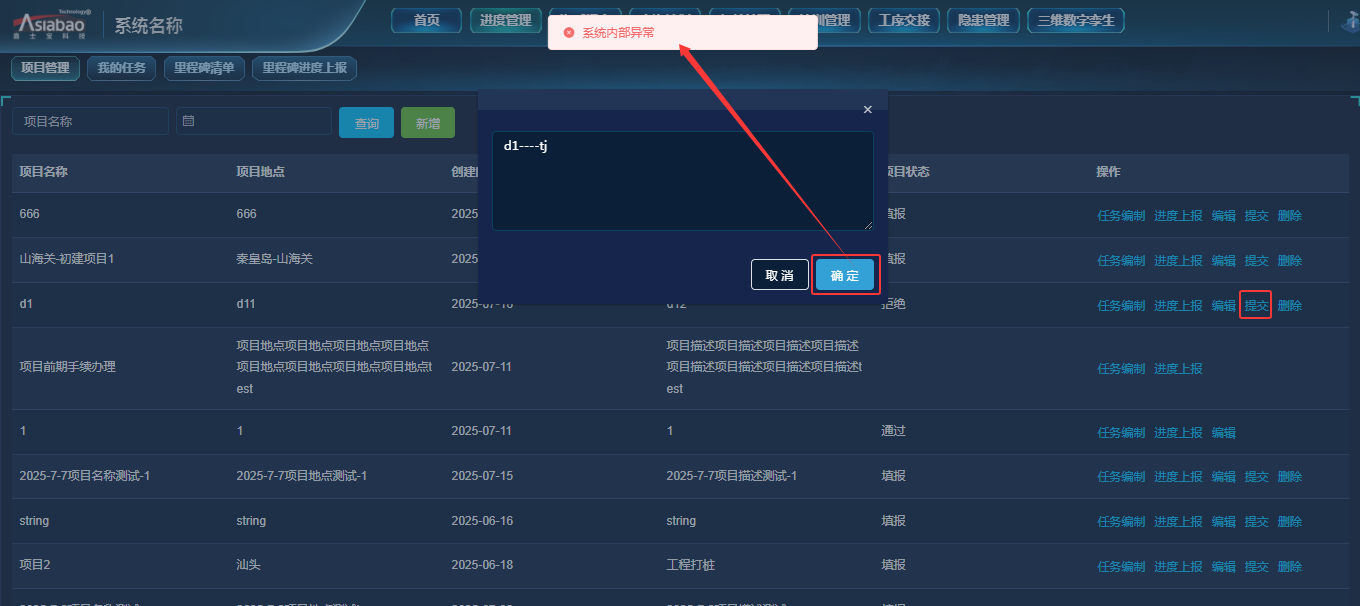Open the 进度管理 nav item
The image size is (1360, 606).
tap(505, 20)
